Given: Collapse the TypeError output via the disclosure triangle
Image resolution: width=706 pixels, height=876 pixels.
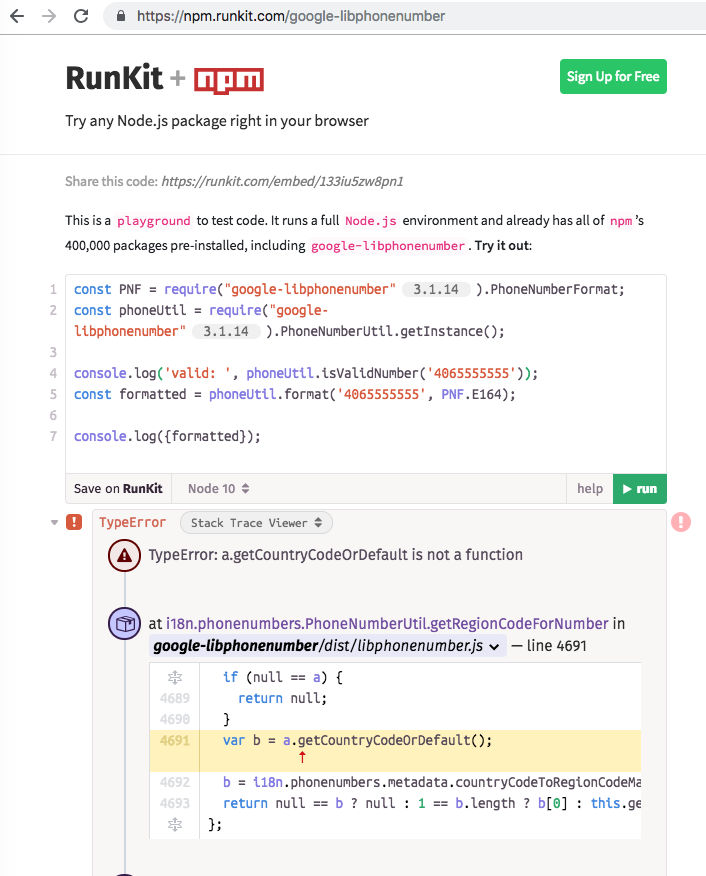Looking at the screenshot, I should [54, 521].
